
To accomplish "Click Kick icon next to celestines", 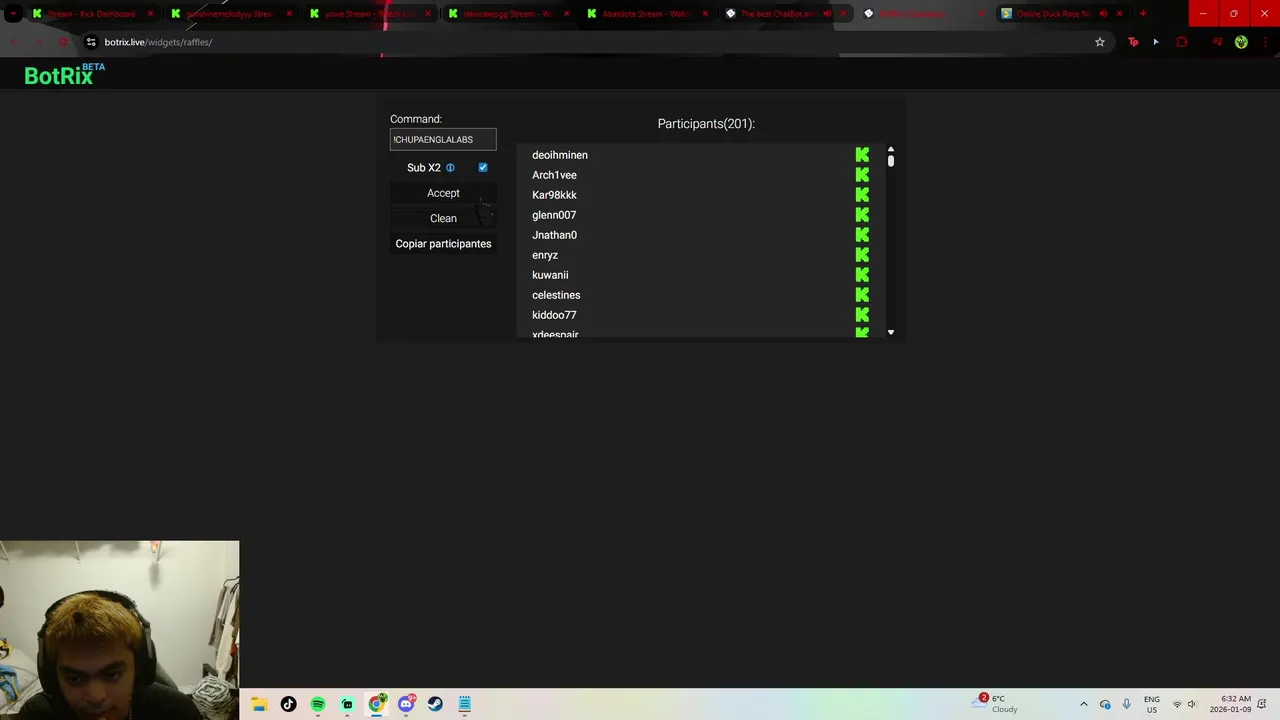I will click(862, 295).
